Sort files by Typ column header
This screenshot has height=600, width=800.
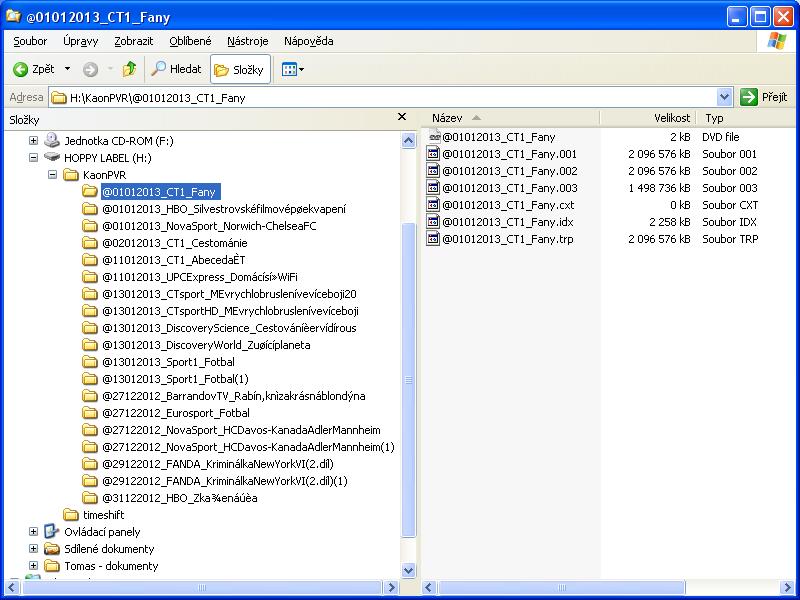(746, 118)
